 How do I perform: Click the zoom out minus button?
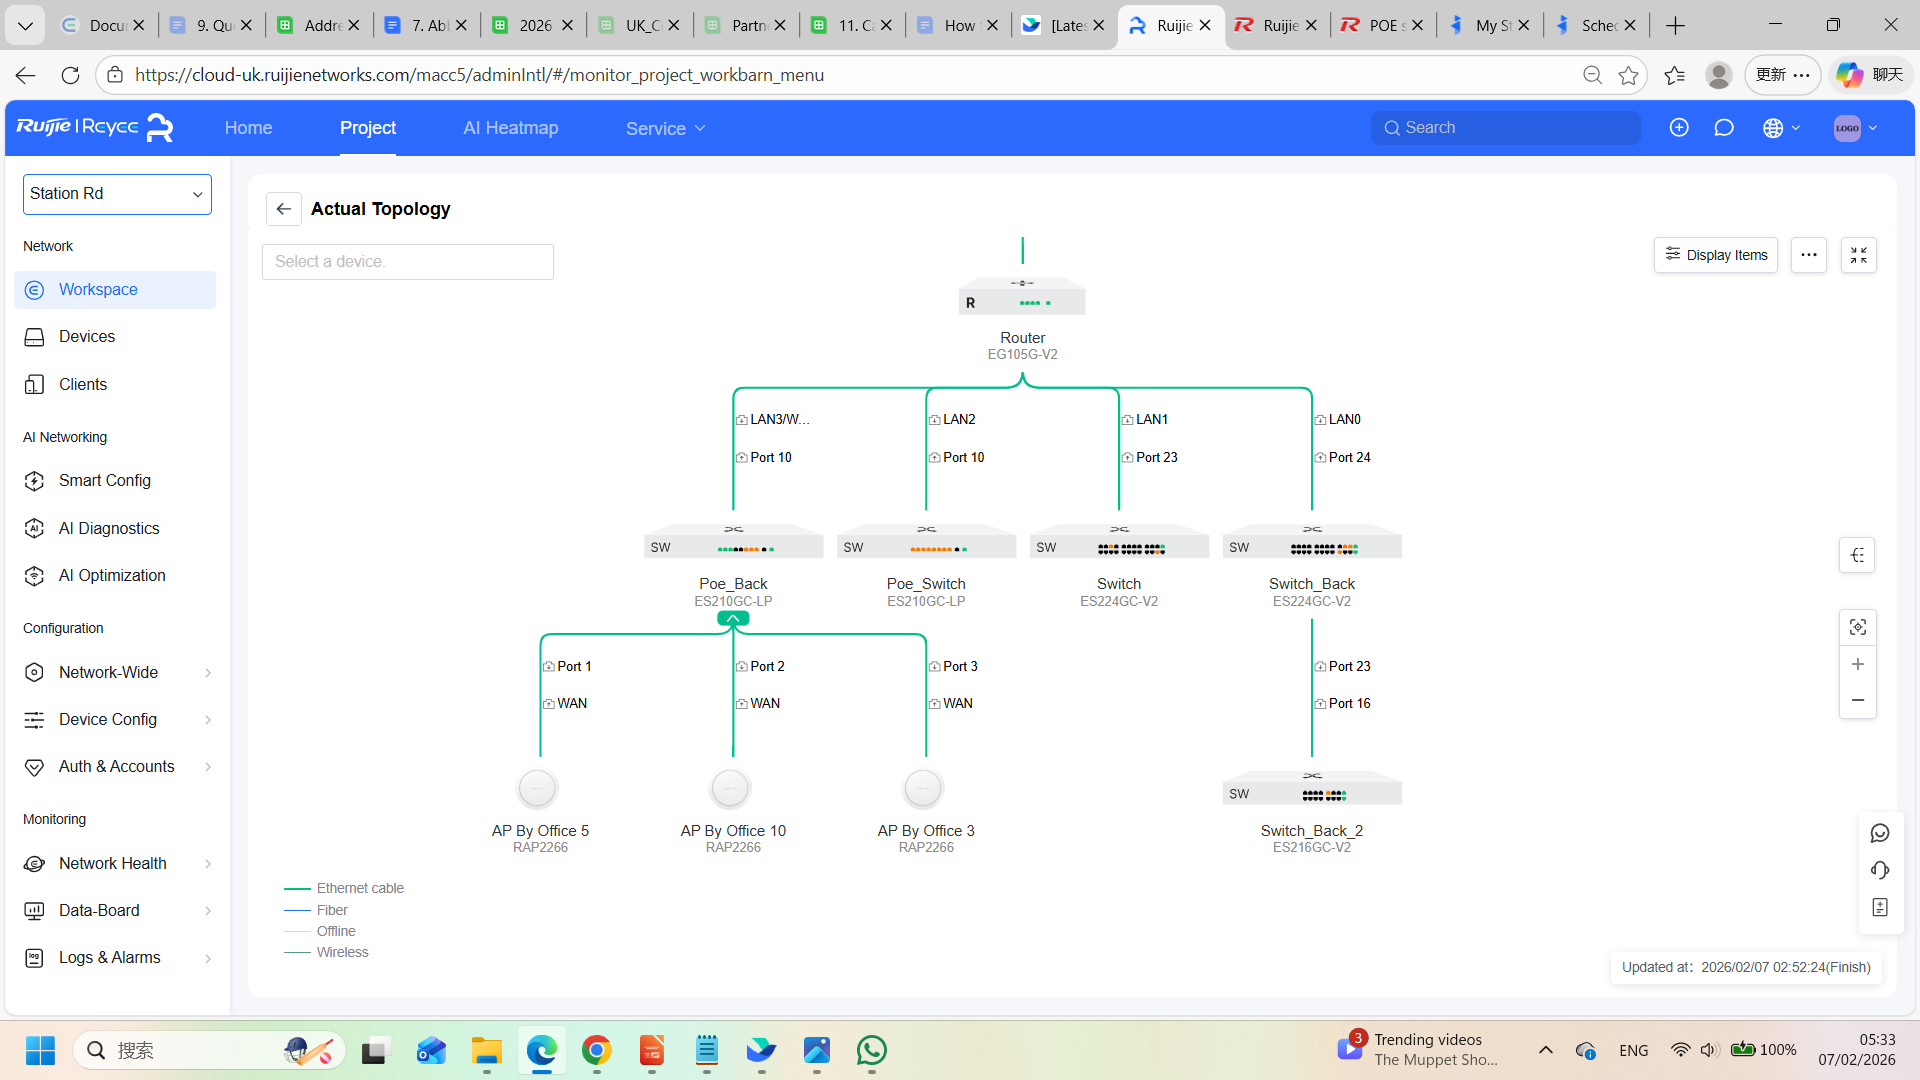[1857, 701]
